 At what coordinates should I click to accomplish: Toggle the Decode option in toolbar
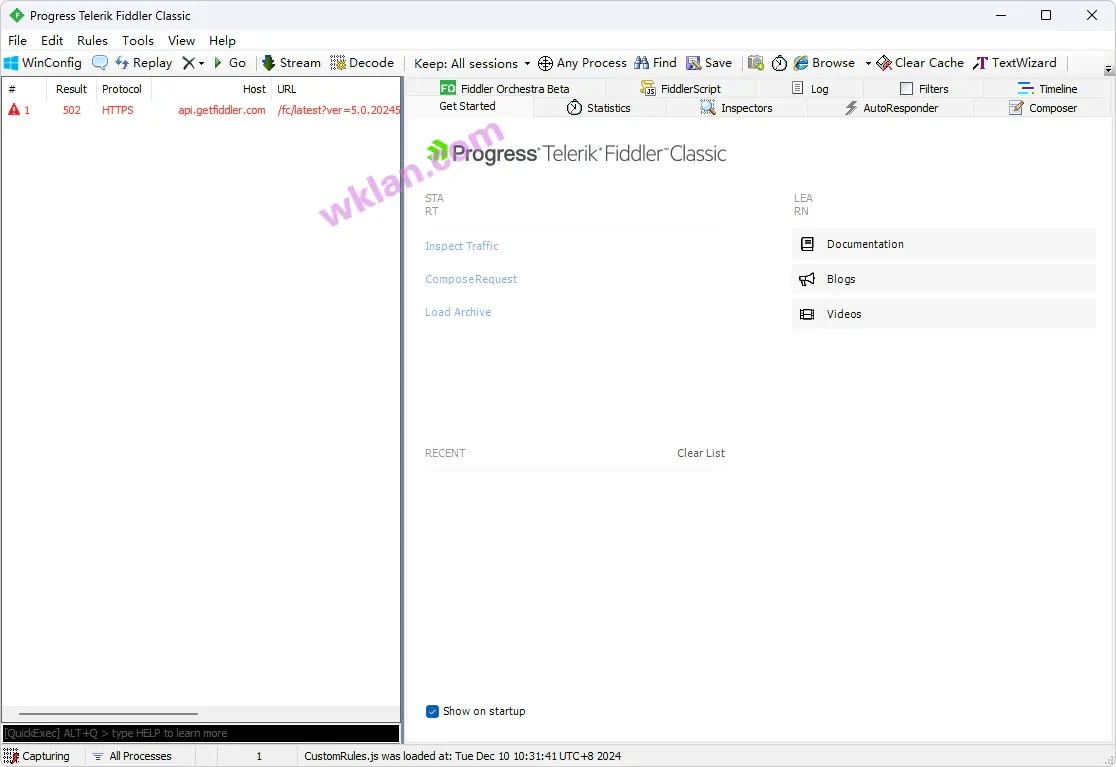click(362, 63)
